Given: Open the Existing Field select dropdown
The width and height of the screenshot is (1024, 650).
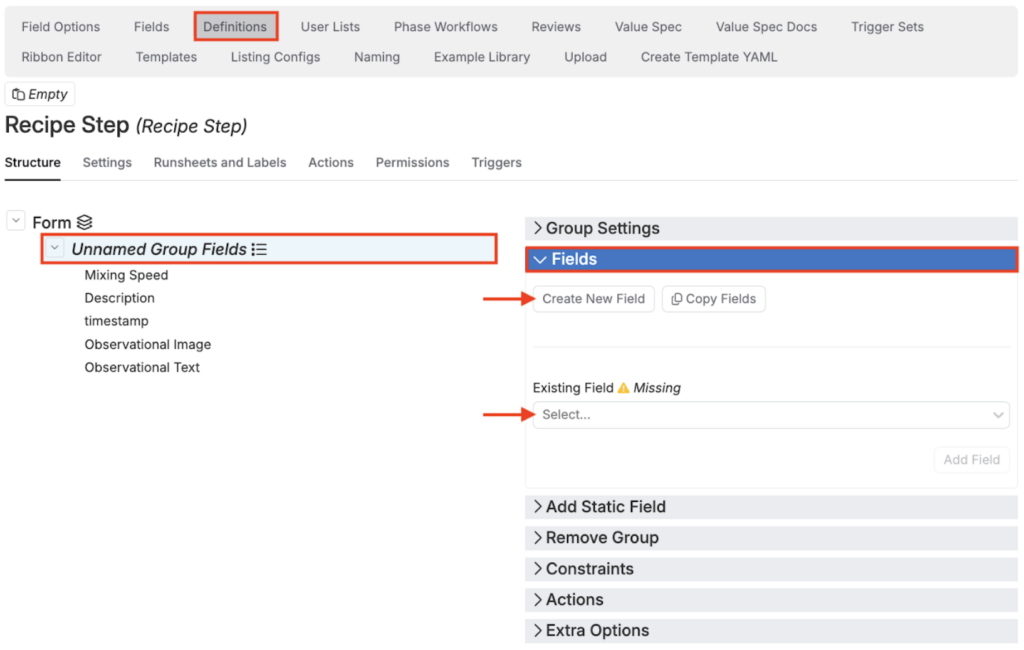Looking at the screenshot, I should tap(770, 415).
